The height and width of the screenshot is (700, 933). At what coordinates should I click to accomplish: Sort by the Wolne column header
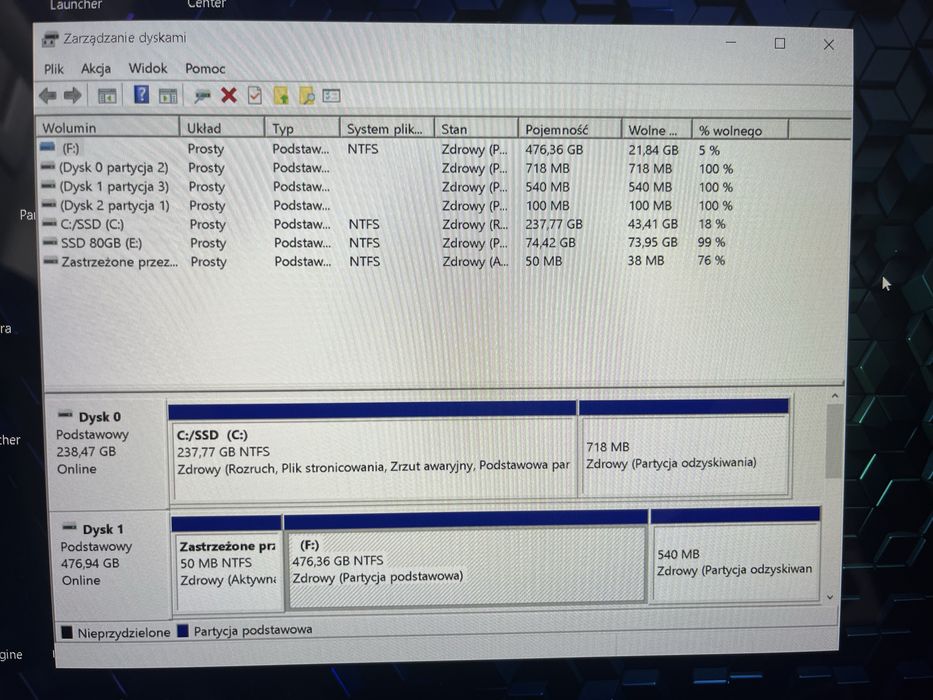[x=656, y=130]
